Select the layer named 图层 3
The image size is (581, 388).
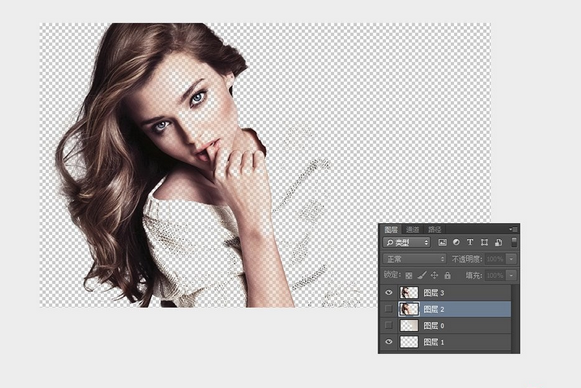(x=434, y=293)
